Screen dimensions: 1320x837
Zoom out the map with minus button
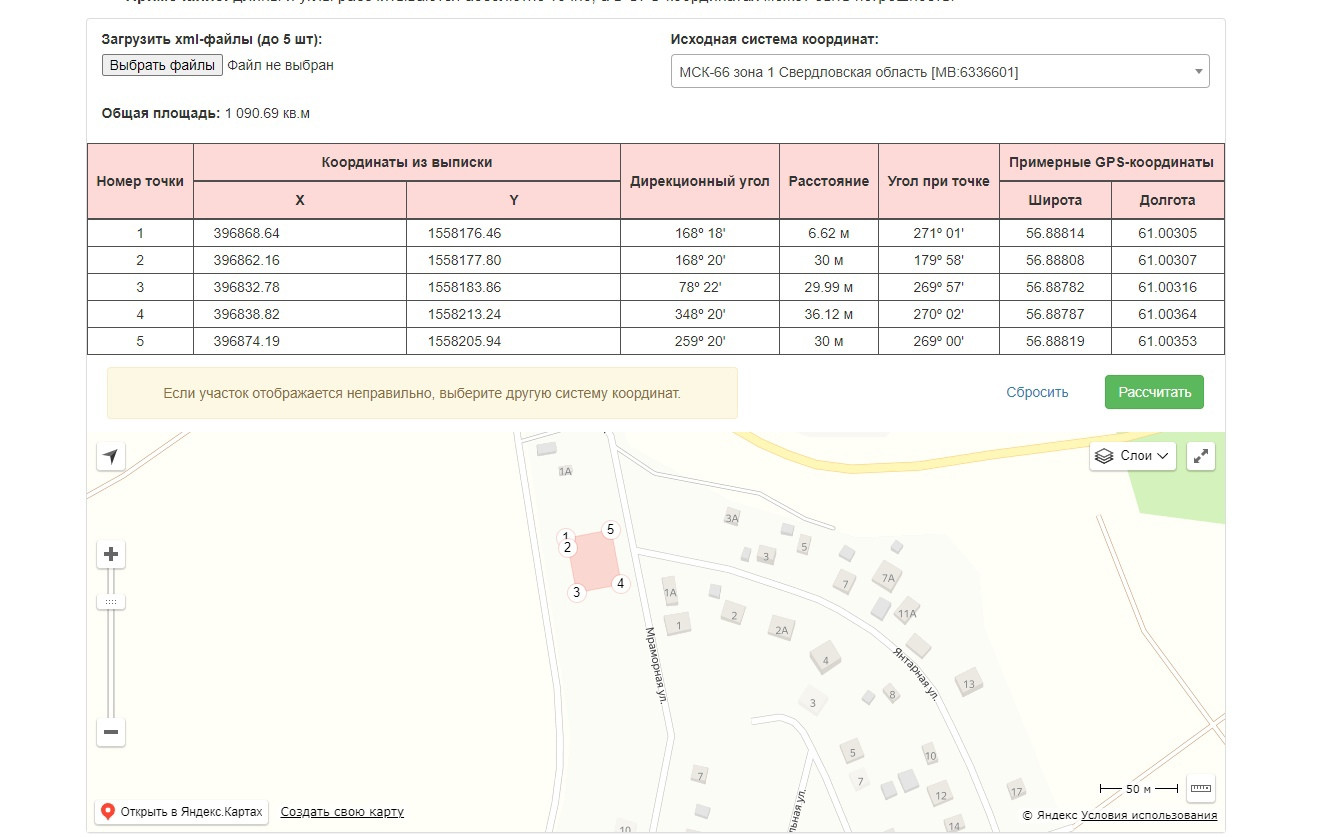111,733
